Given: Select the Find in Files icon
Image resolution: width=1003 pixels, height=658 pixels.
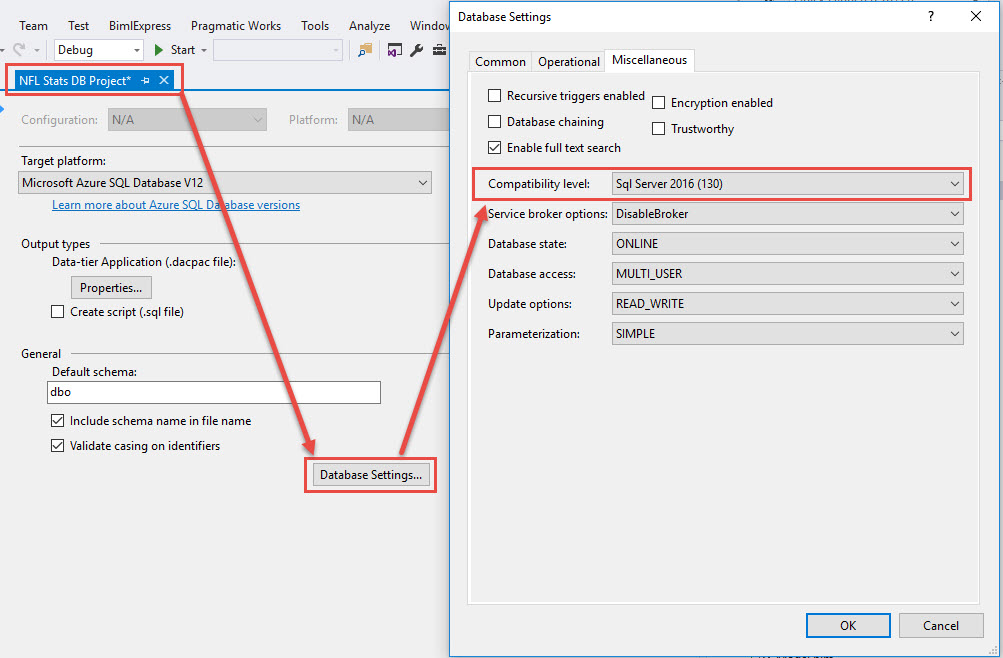Looking at the screenshot, I should (365, 49).
